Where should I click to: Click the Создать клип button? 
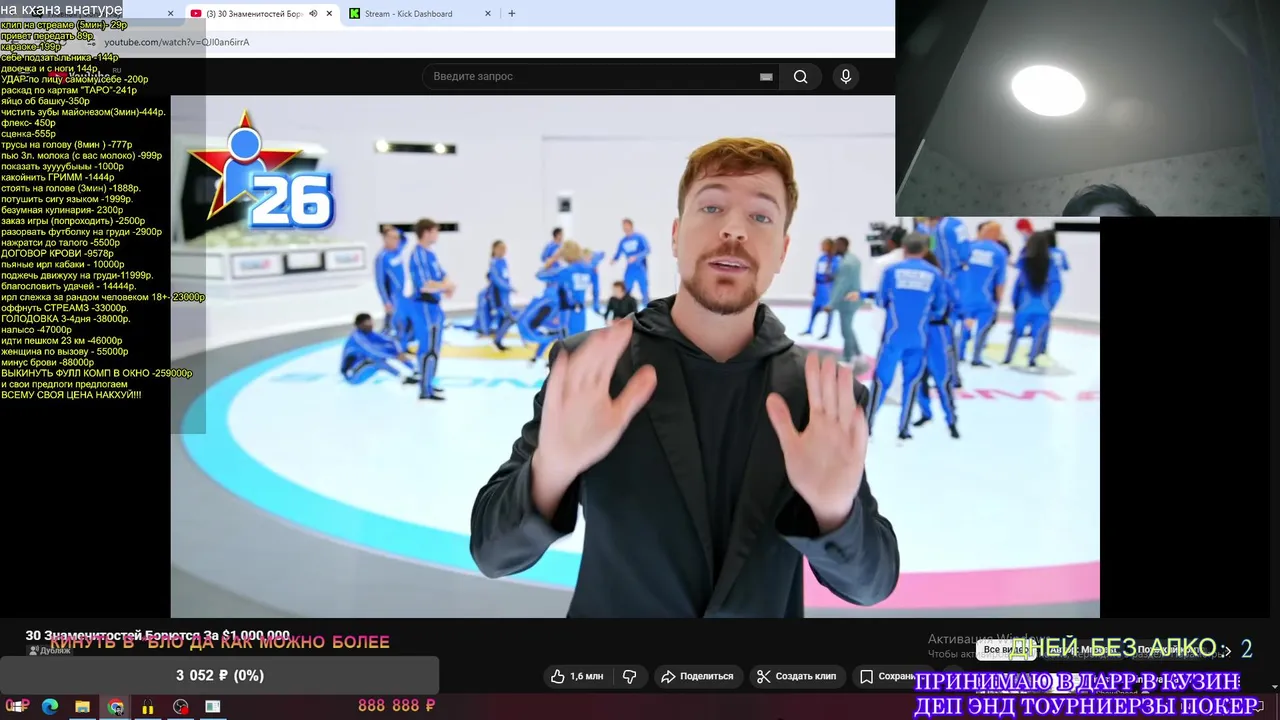coord(796,676)
